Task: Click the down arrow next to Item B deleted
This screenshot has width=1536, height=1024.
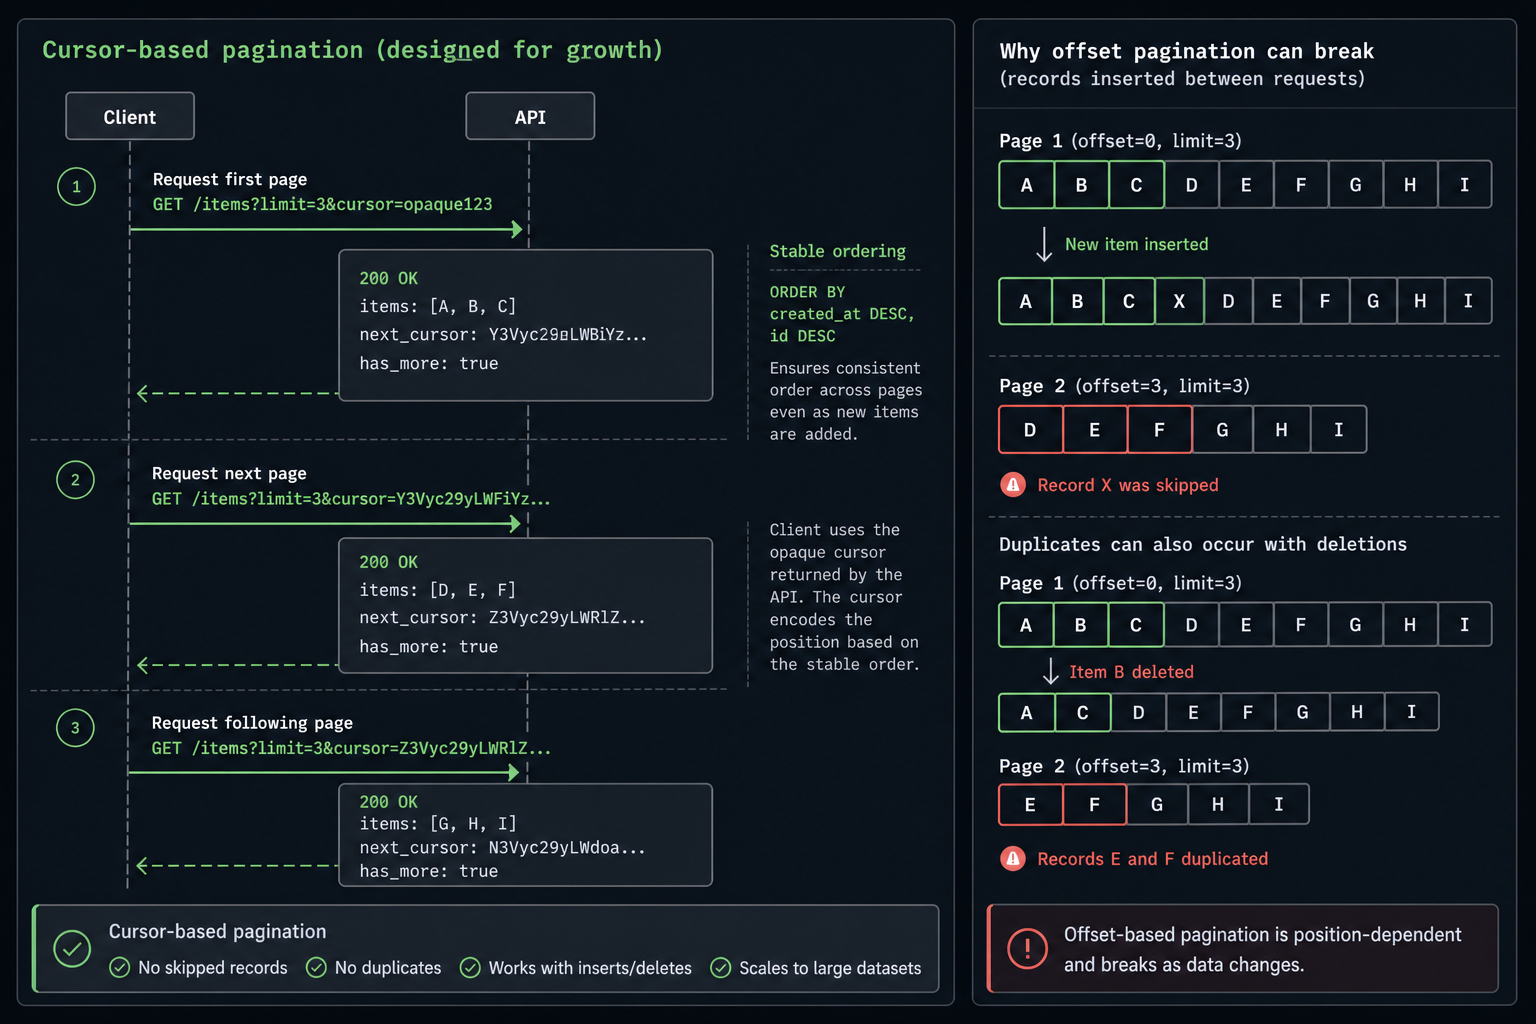Action: [x=1050, y=672]
